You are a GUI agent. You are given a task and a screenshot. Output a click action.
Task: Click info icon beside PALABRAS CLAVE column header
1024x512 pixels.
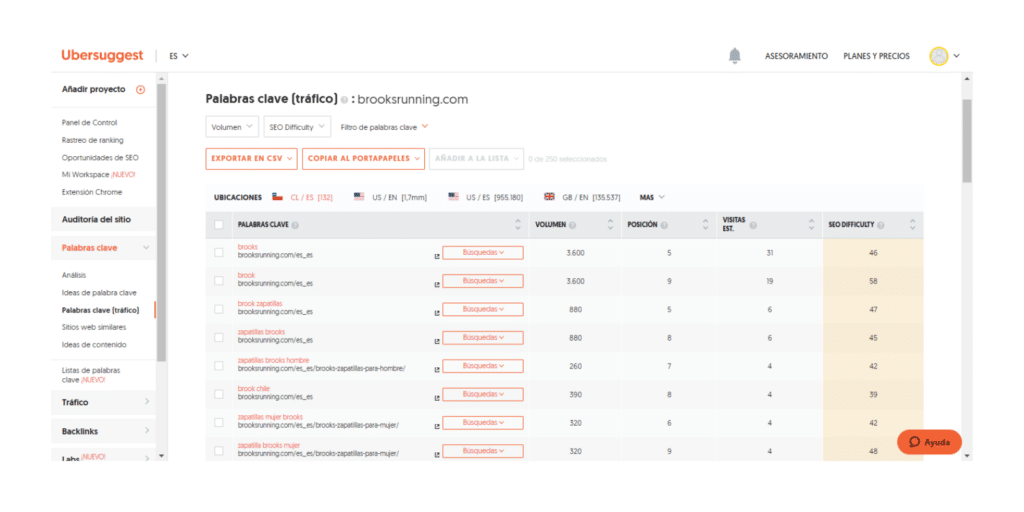pos(295,225)
